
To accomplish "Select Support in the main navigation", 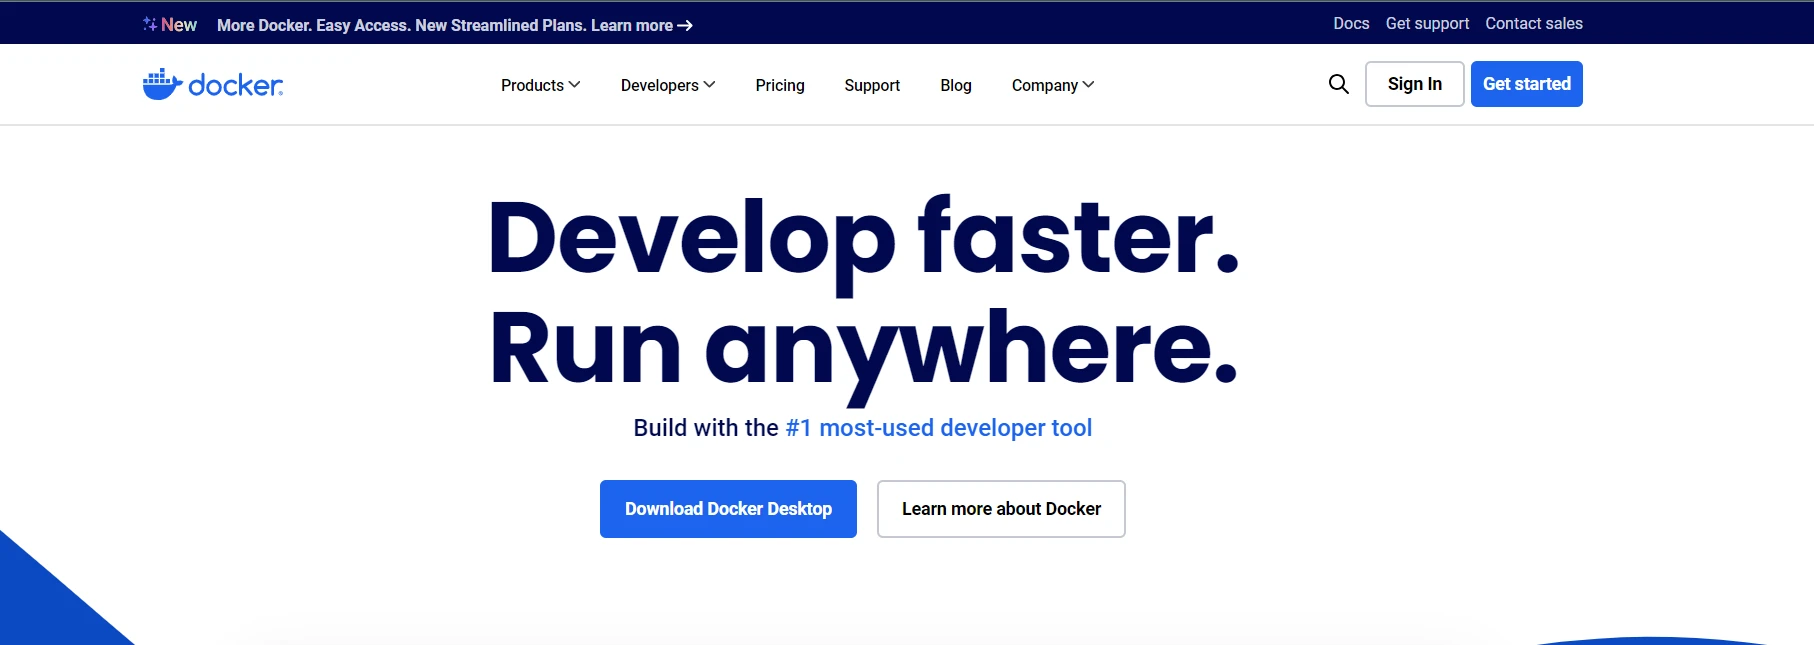I will [x=871, y=85].
